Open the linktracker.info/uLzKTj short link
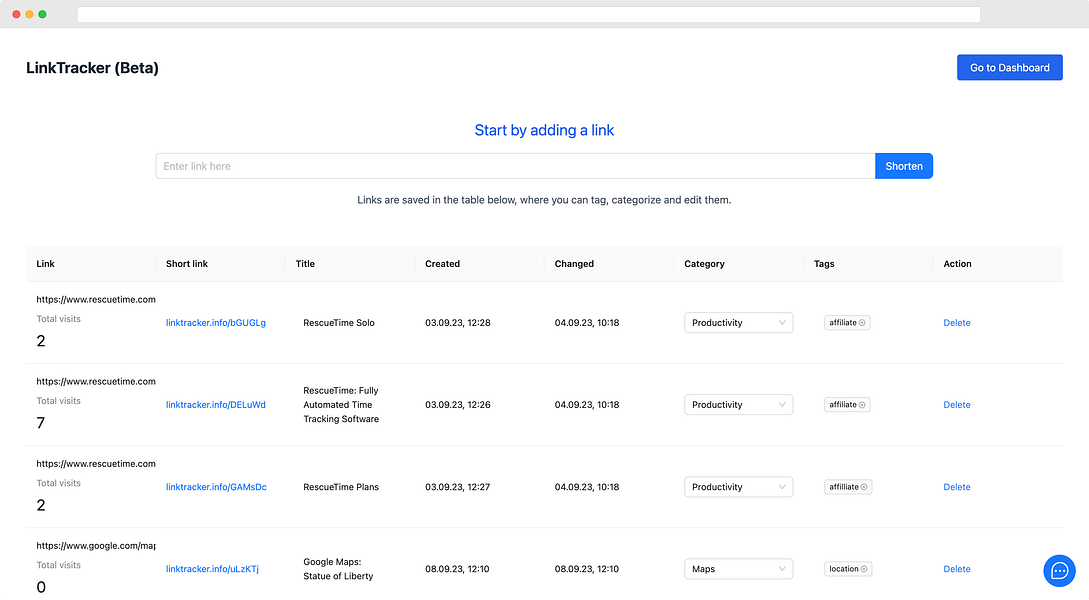The width and height of the screenshot is (1089, 600). 211,568
